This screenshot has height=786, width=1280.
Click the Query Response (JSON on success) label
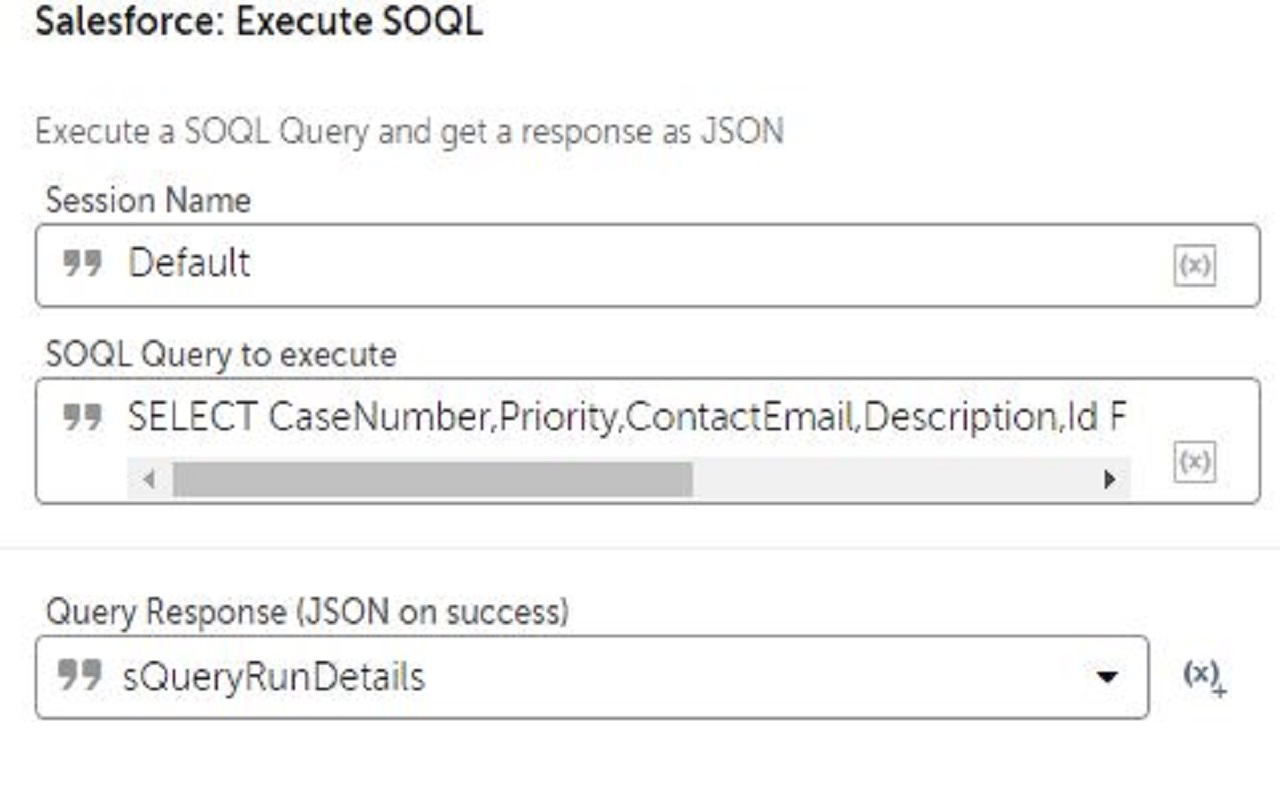(307, 610)
